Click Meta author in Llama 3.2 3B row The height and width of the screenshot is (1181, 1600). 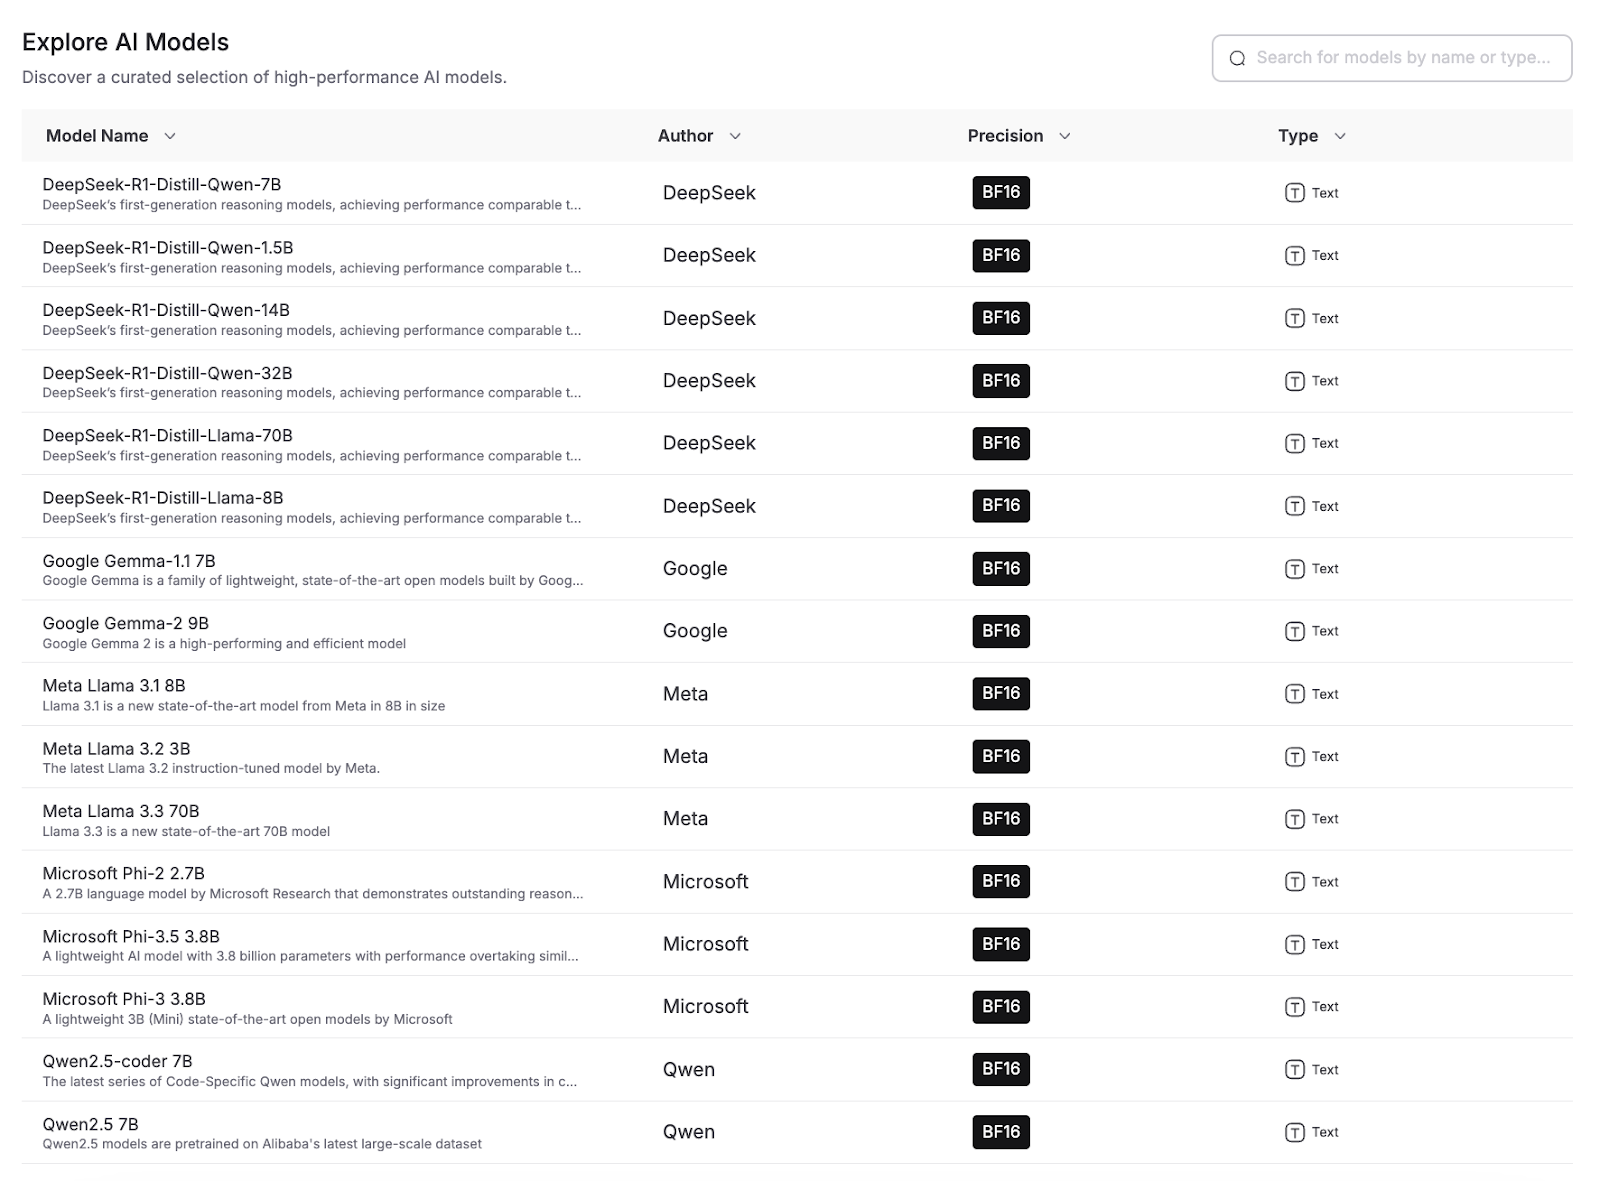[685, 757]
